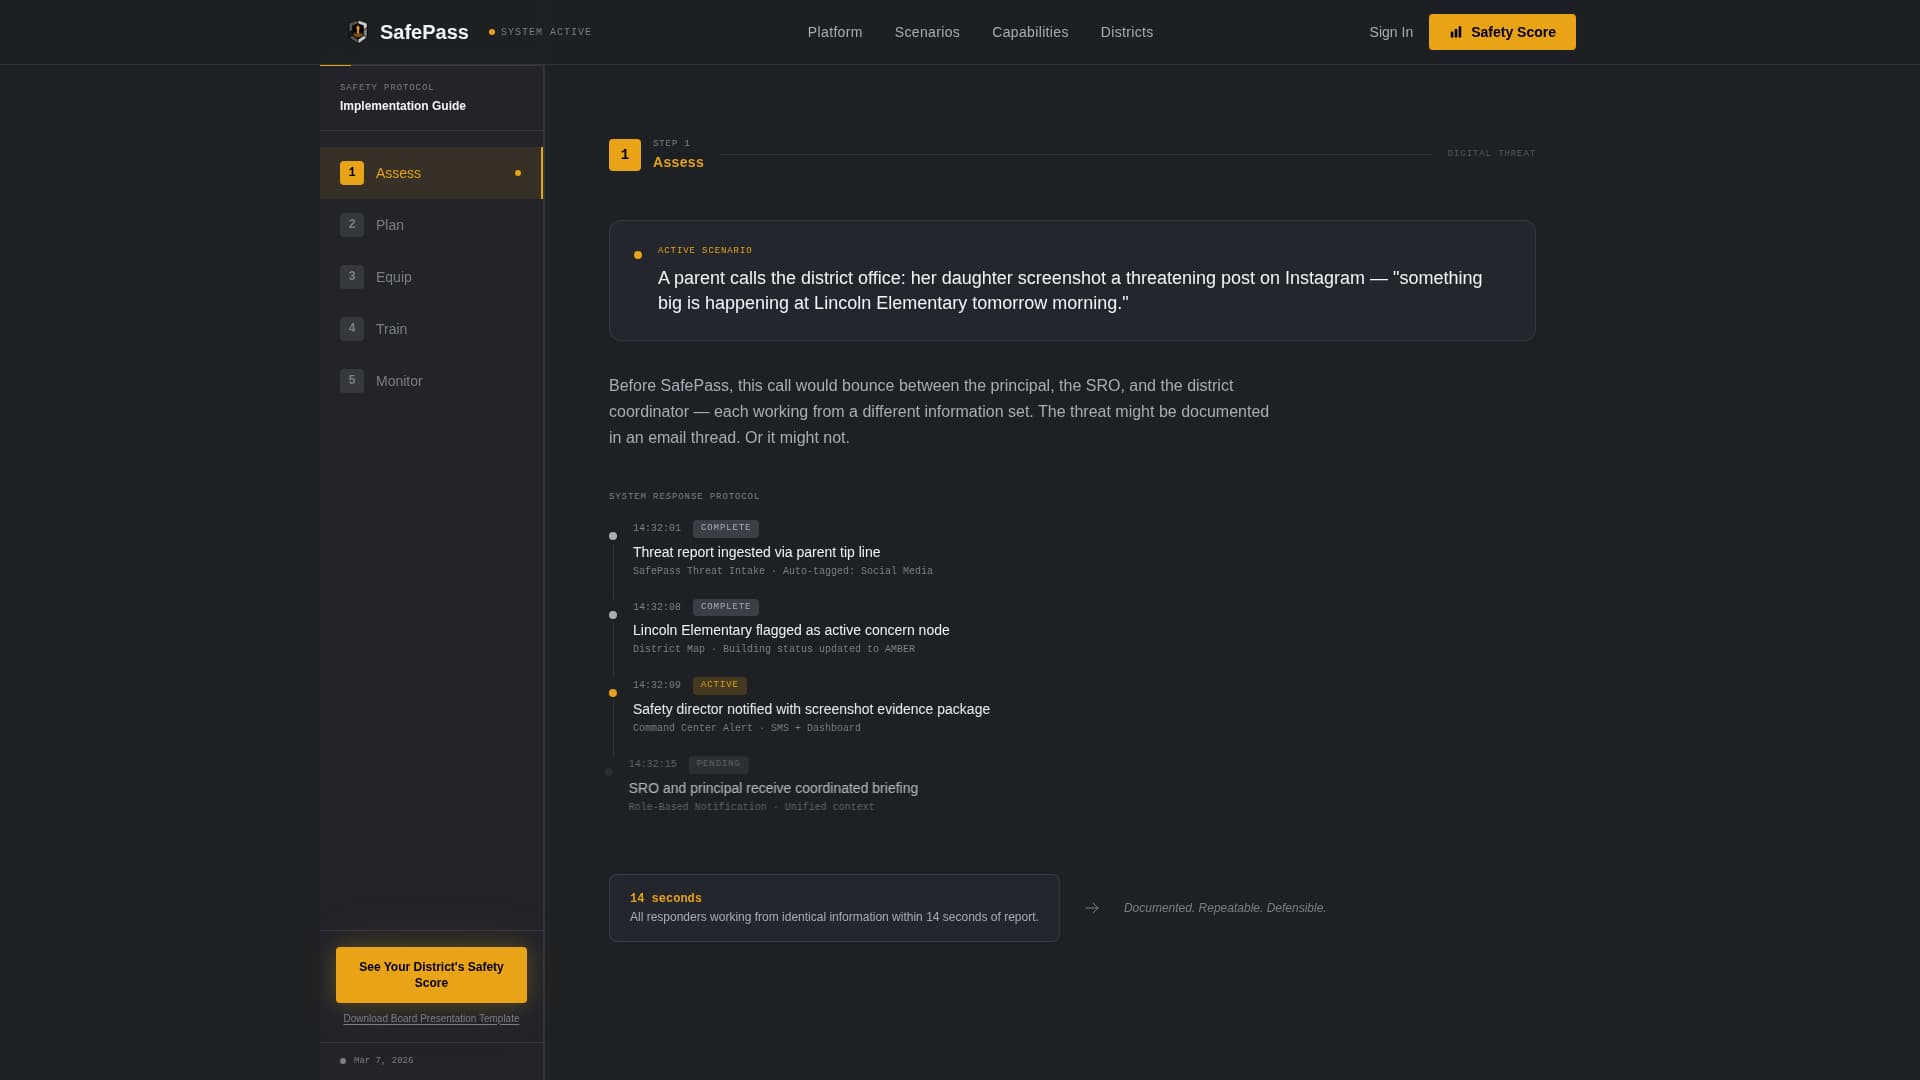Go to the Monitor step
The width and height of the screenshot is (1920, 1080).
tap(399, 381)
